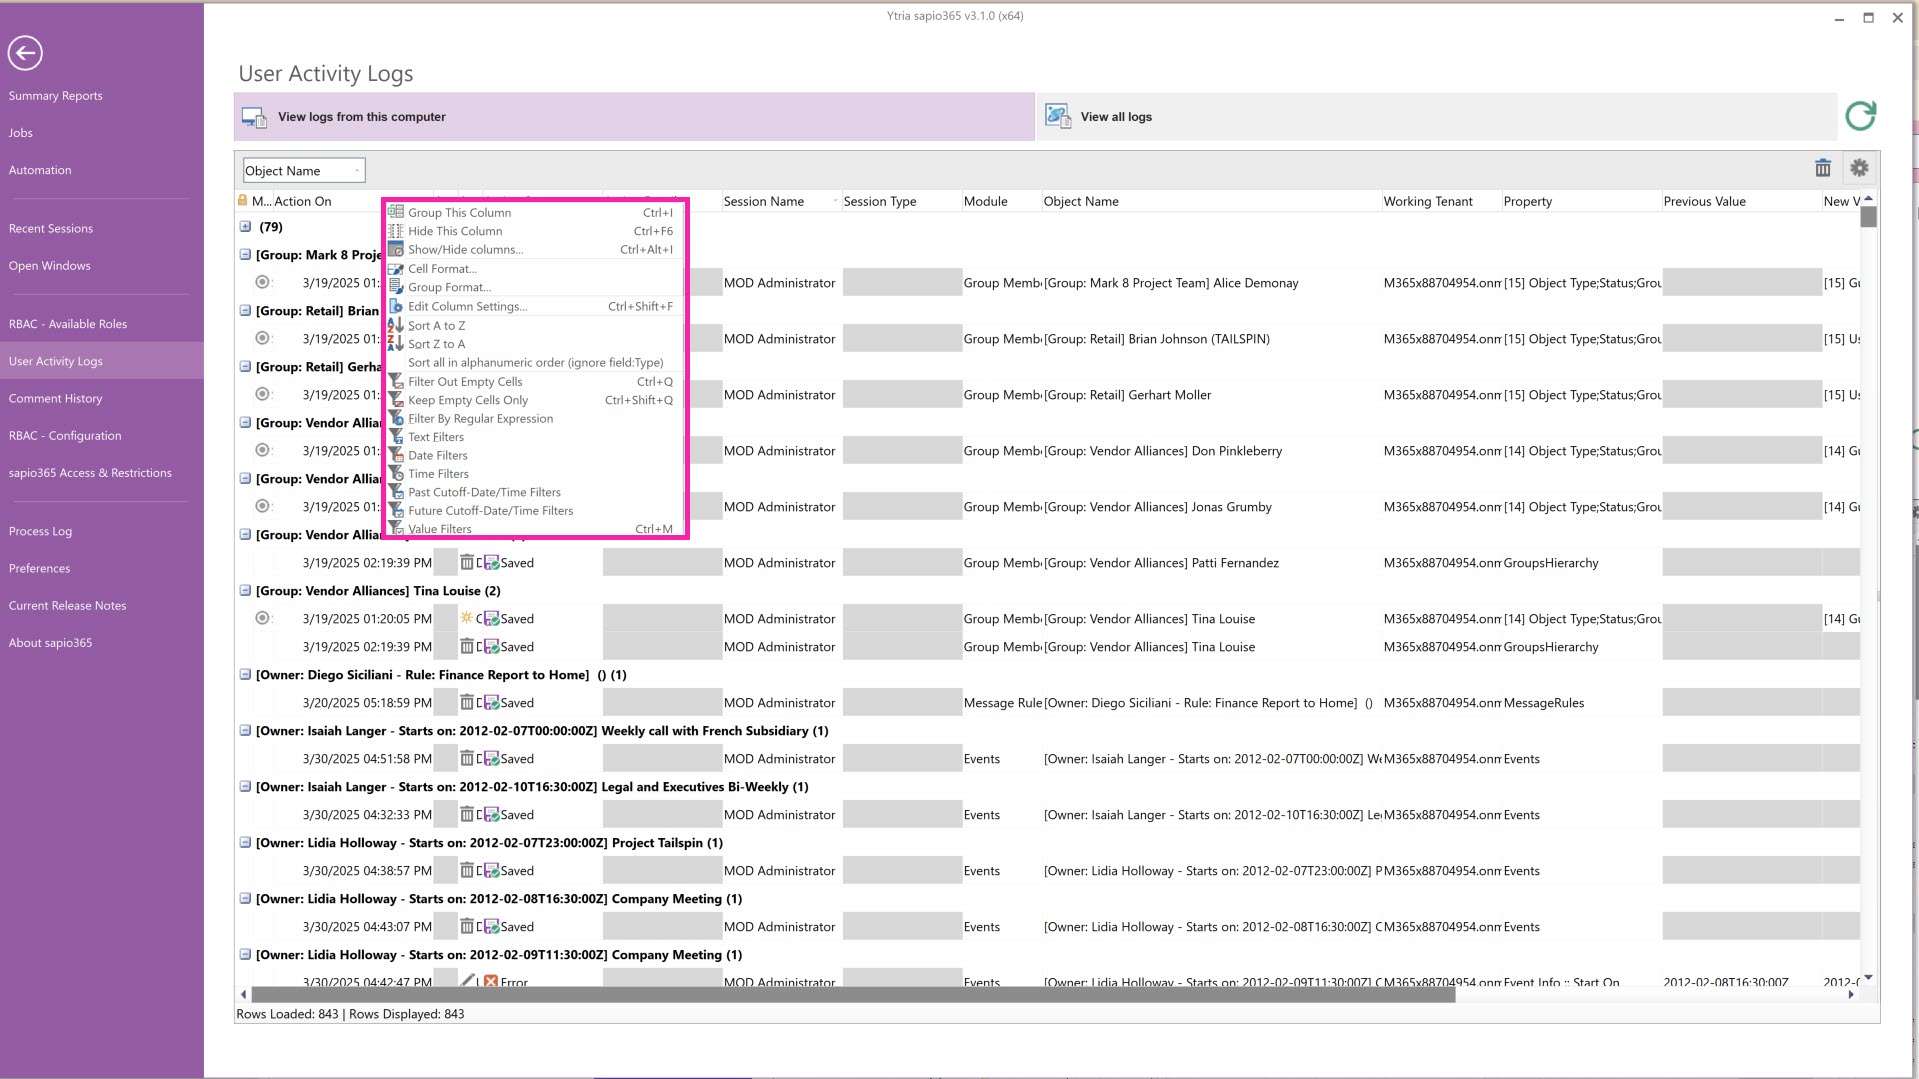
Task: Expand the collapsed (79) group
Action: point(245,227)
